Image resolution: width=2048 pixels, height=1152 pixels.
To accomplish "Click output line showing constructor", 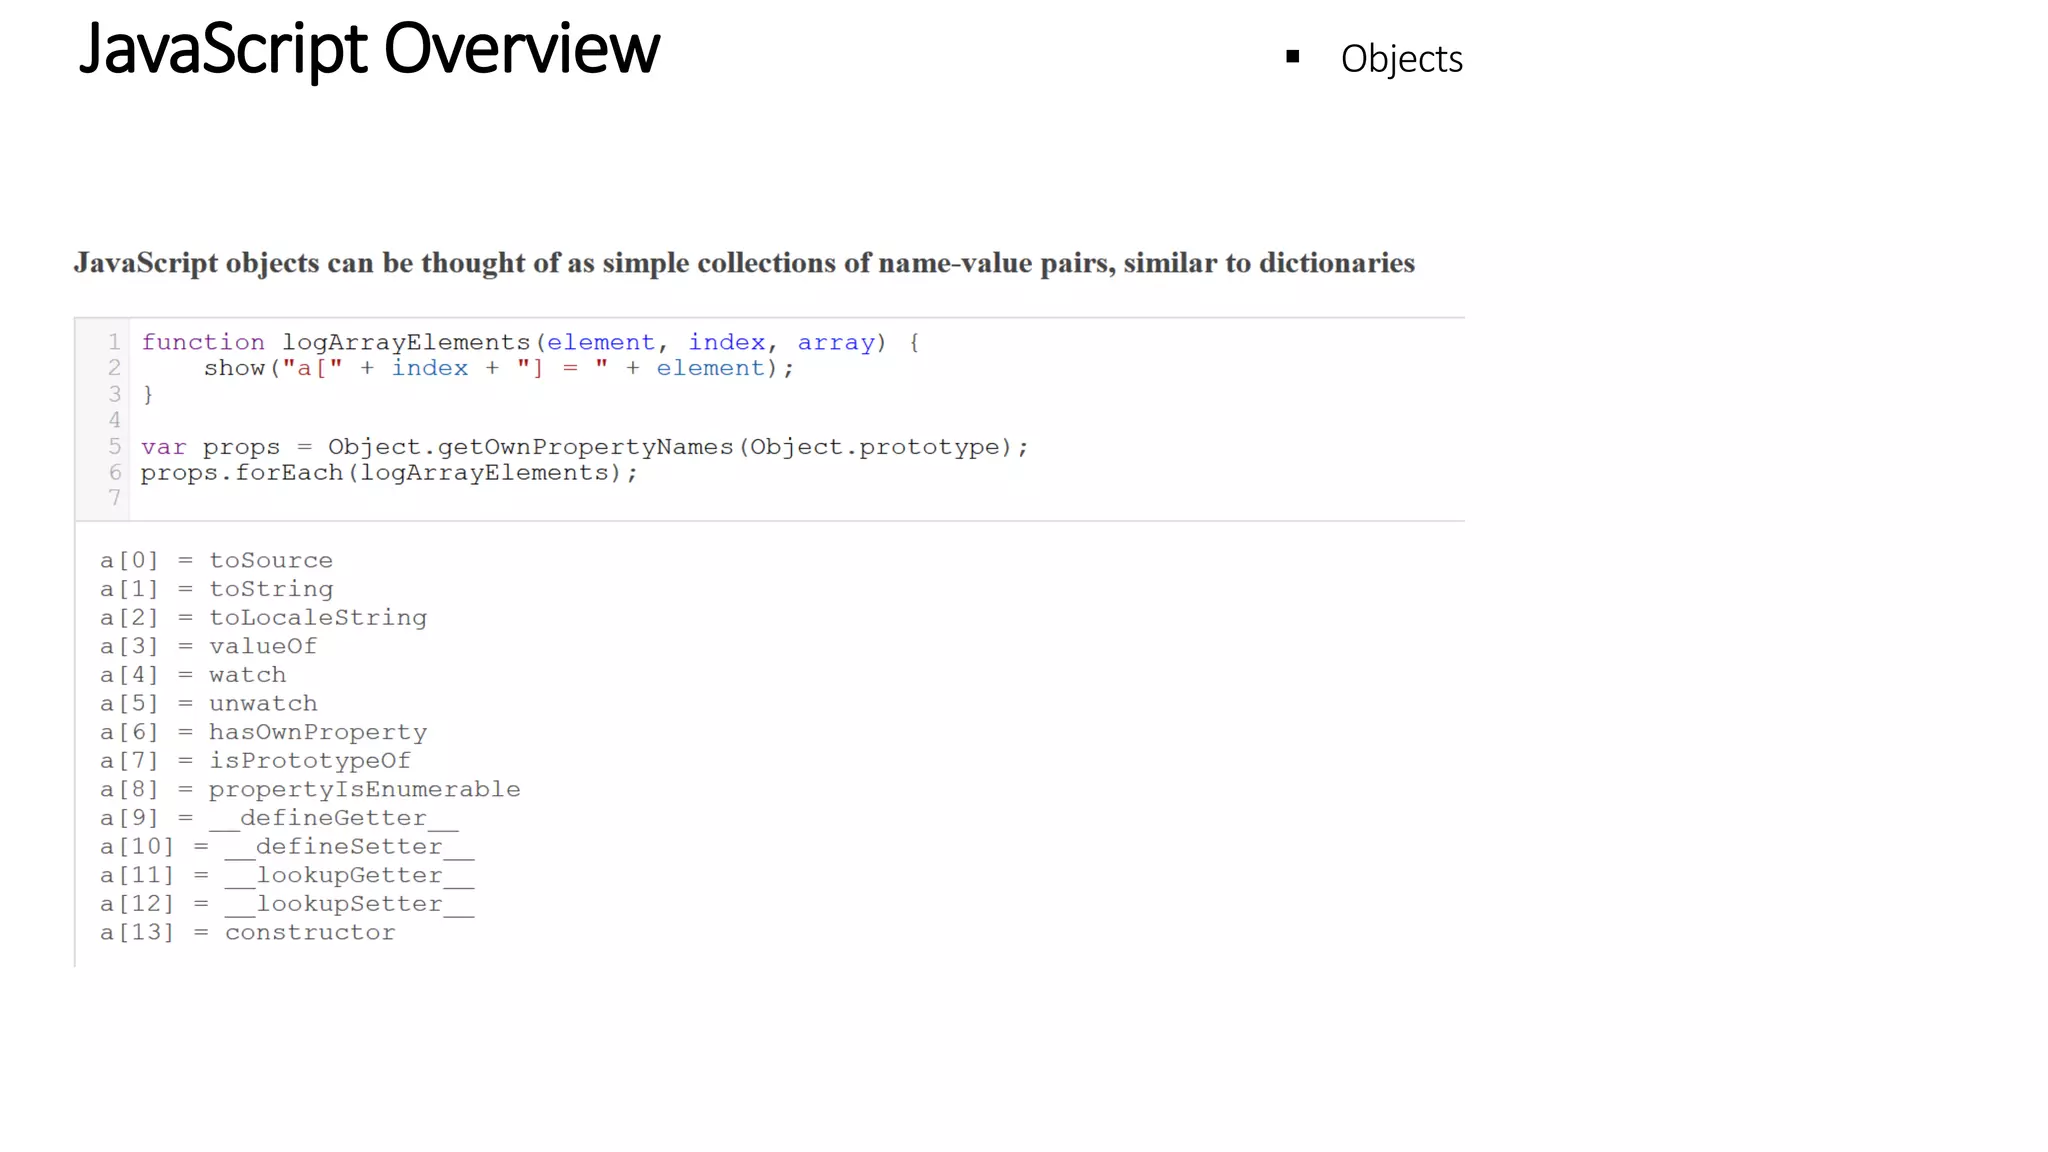I will coord(247,932).
